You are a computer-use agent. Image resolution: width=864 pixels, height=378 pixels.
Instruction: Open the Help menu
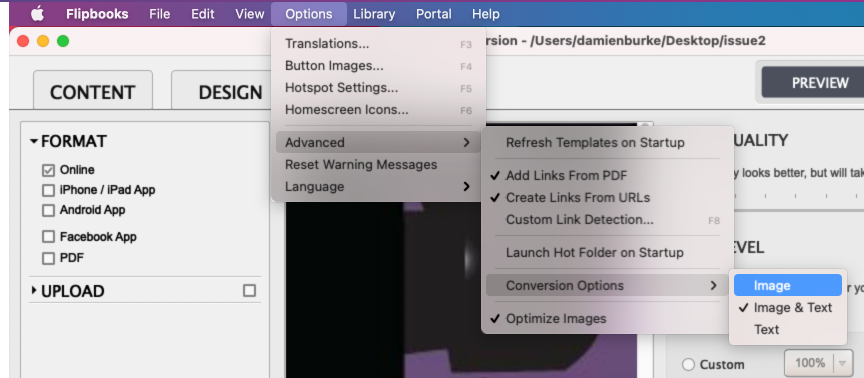point(485,14)
